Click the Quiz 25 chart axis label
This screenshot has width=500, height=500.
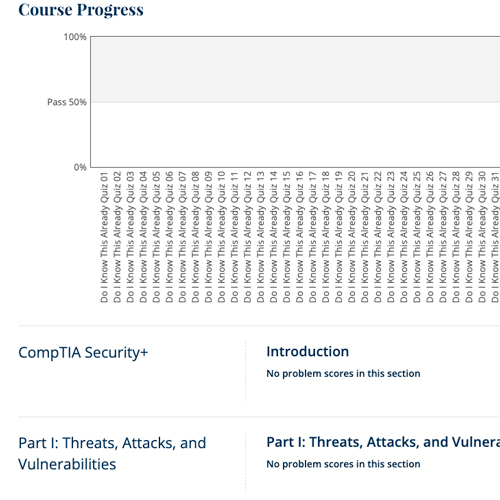[417, 237]
